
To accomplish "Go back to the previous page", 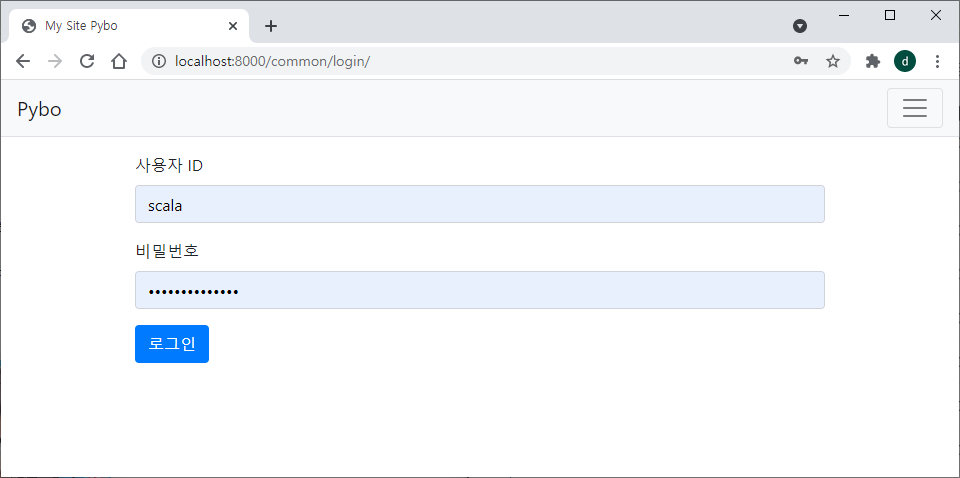I will point(23,61).
